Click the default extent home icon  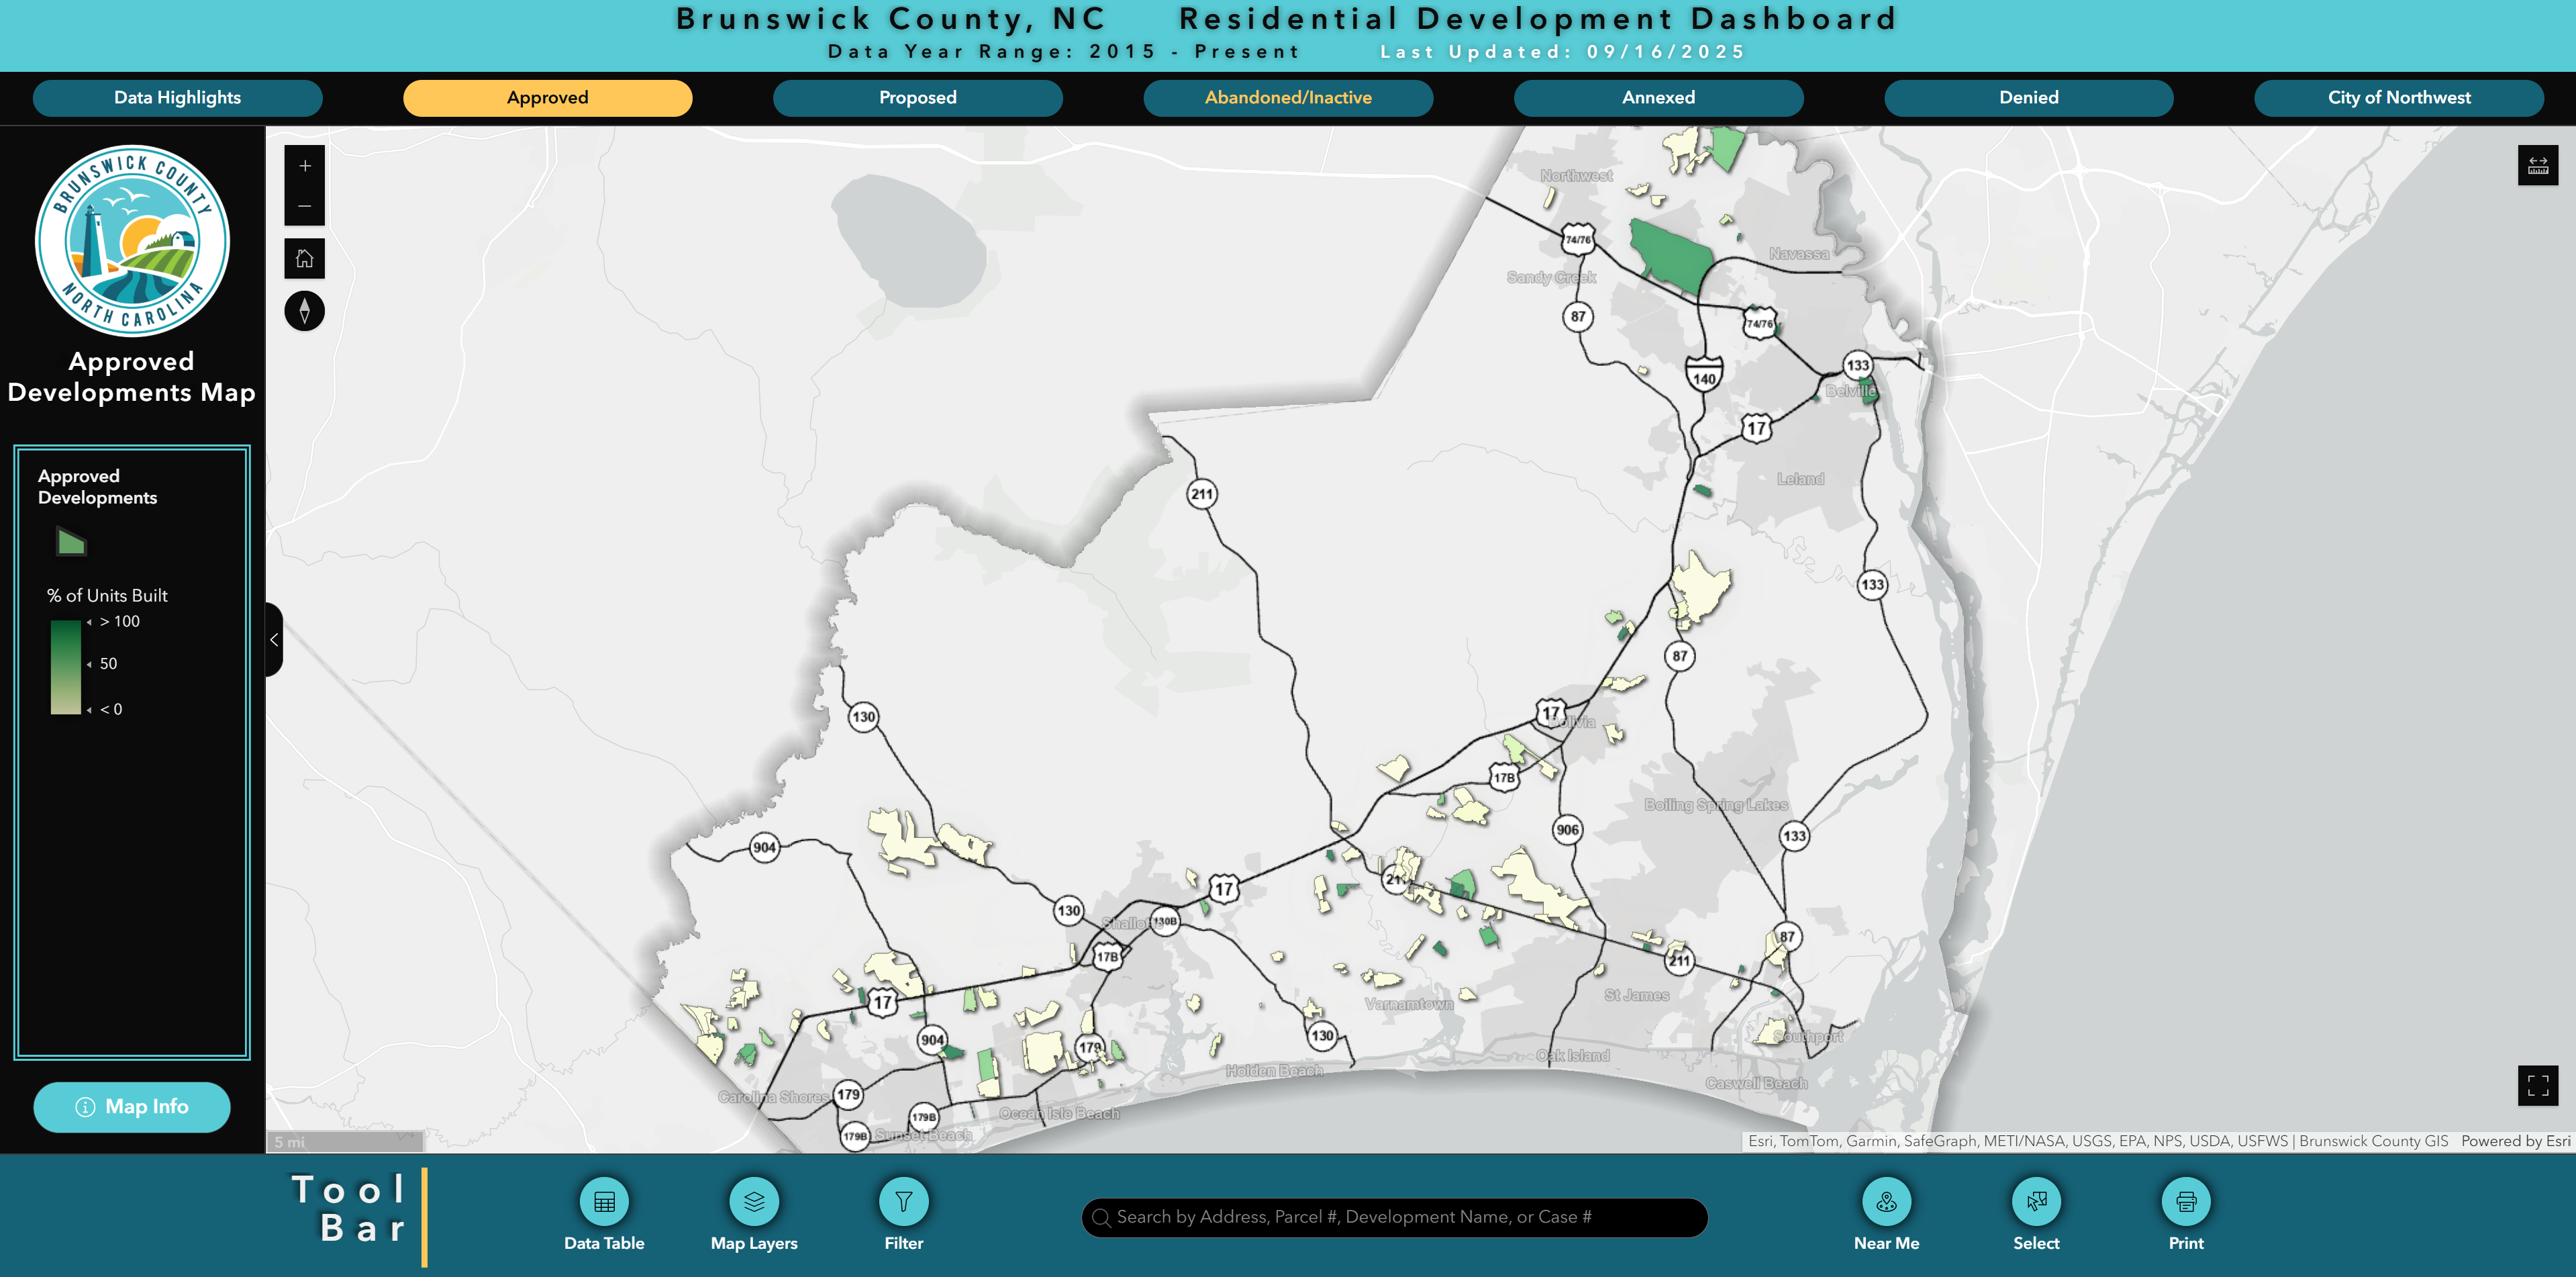point(304,258)
